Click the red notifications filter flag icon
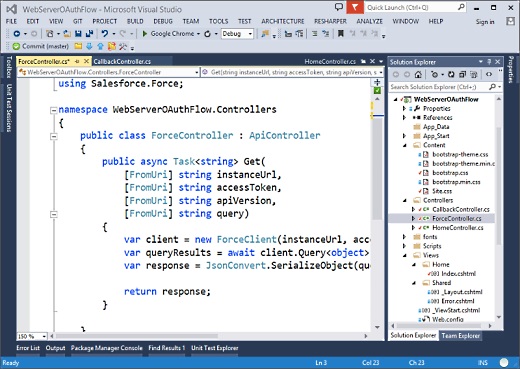 355,7
